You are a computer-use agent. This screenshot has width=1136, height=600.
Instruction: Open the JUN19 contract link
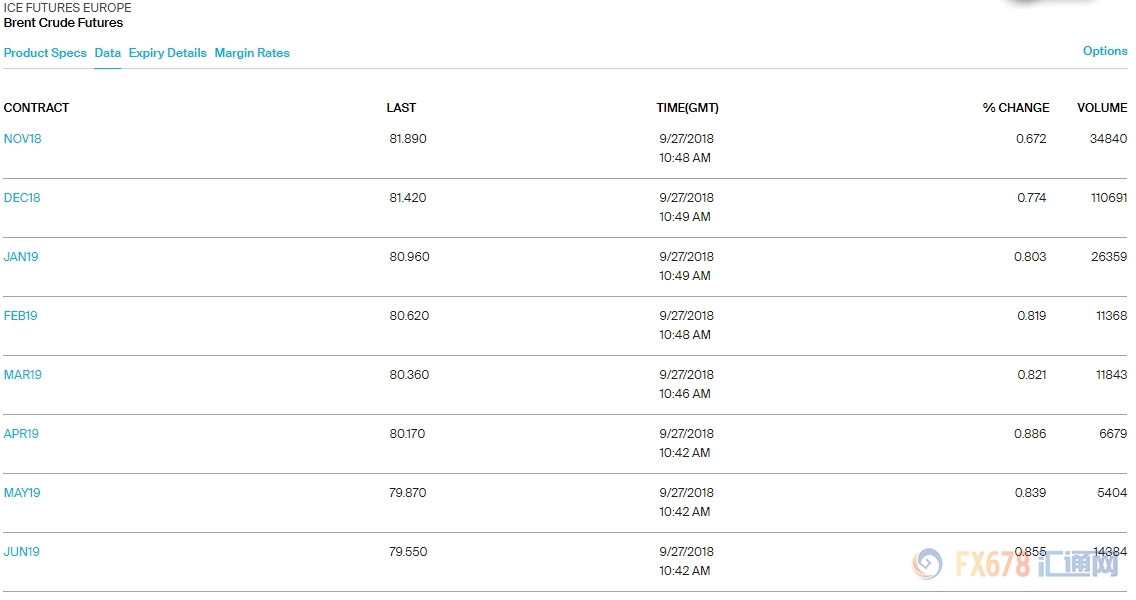coord(22,552)
